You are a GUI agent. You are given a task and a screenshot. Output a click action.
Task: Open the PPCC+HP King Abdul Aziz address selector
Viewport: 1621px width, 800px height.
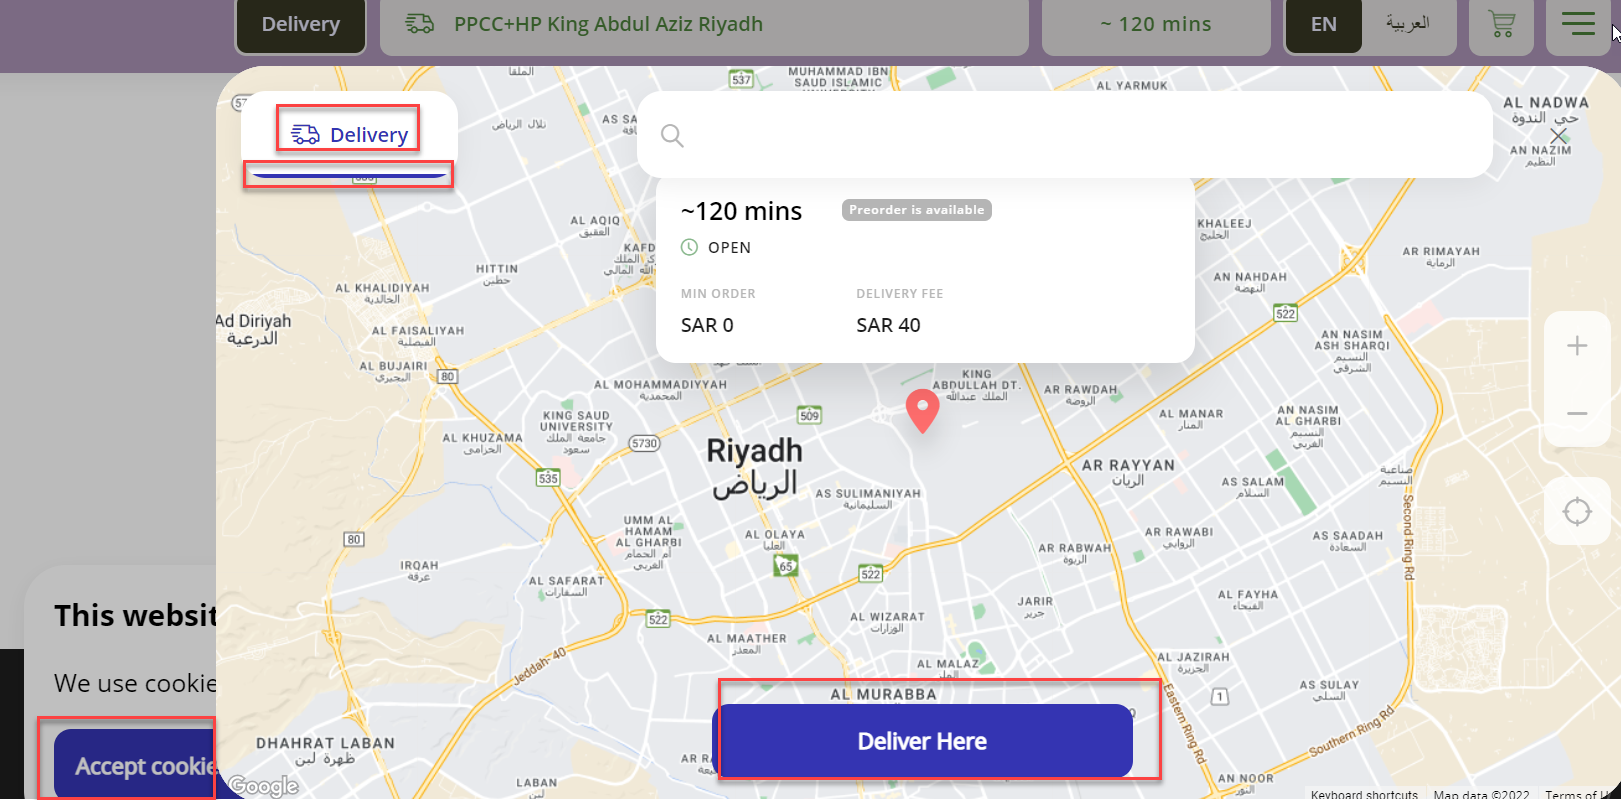[704, 24]
